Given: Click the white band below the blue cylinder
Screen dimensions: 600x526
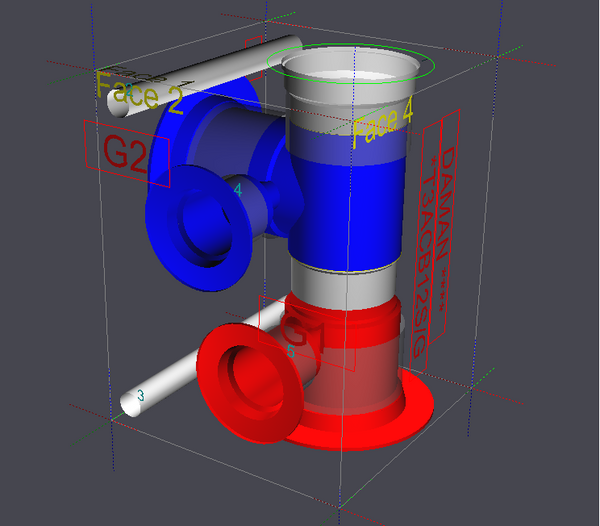Looking at the screenshot, I should (344, 287).
